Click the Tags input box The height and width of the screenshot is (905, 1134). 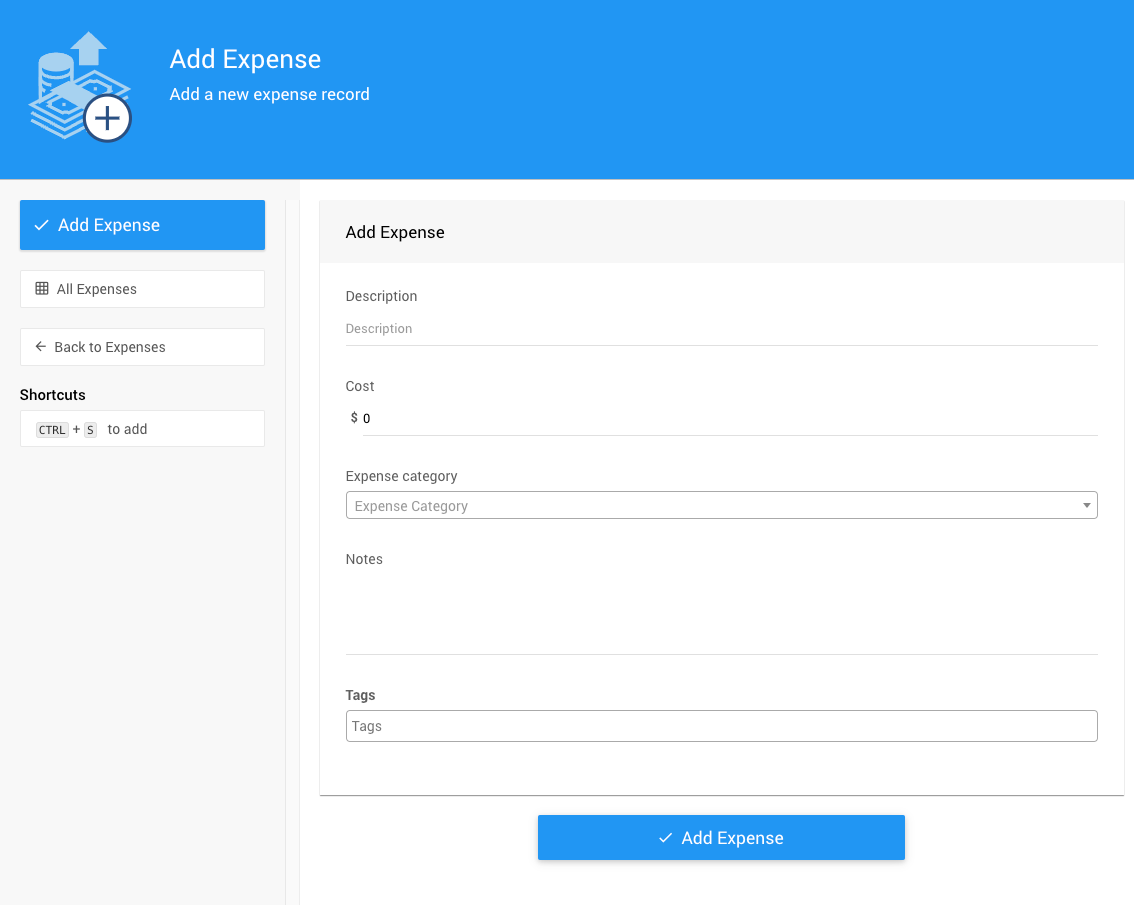pyautogui.click(x=721, y=726)
